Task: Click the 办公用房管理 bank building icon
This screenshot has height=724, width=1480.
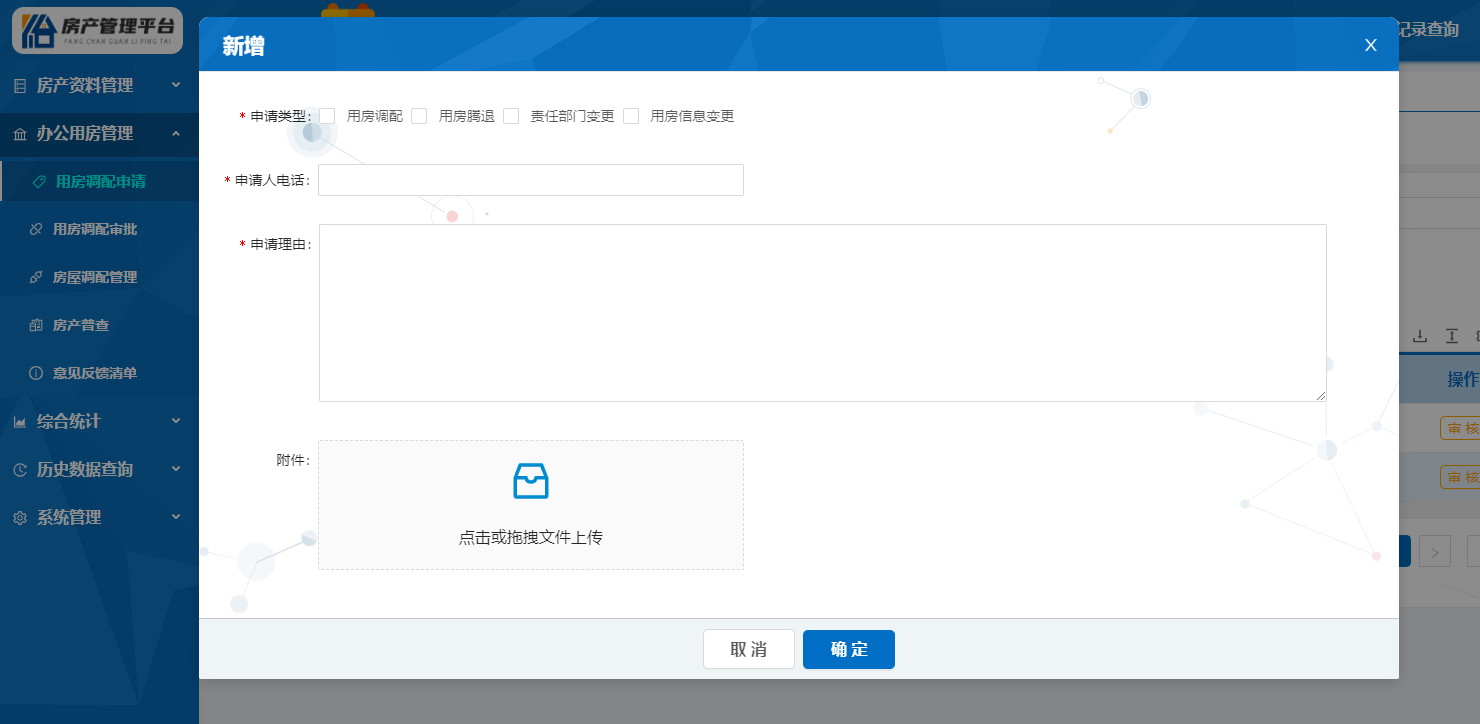Action: tap(20, 134)
